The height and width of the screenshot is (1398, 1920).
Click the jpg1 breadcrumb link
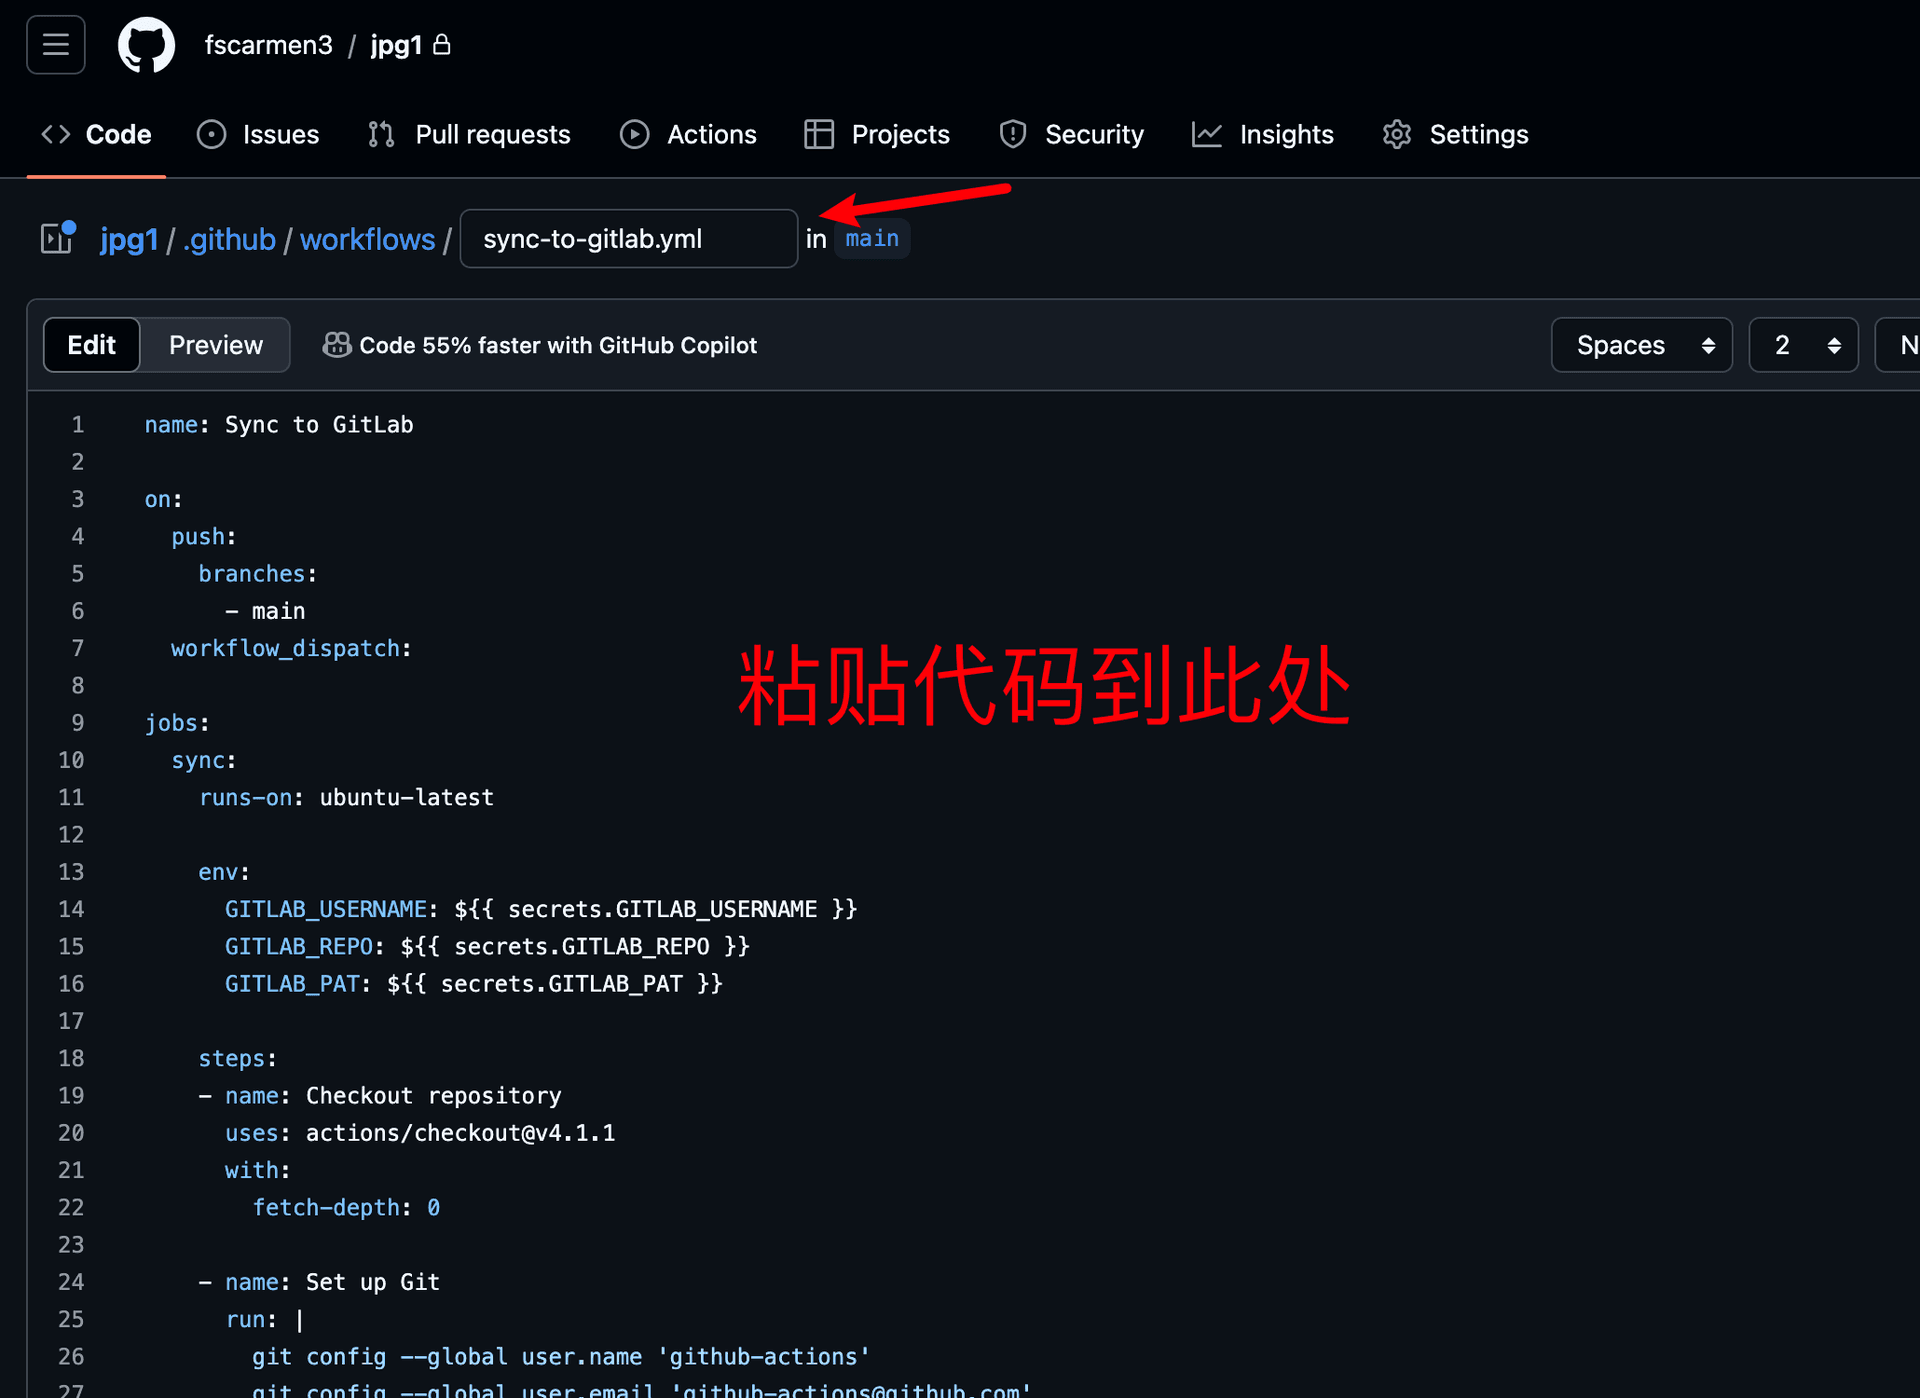(x=129, y=239)
